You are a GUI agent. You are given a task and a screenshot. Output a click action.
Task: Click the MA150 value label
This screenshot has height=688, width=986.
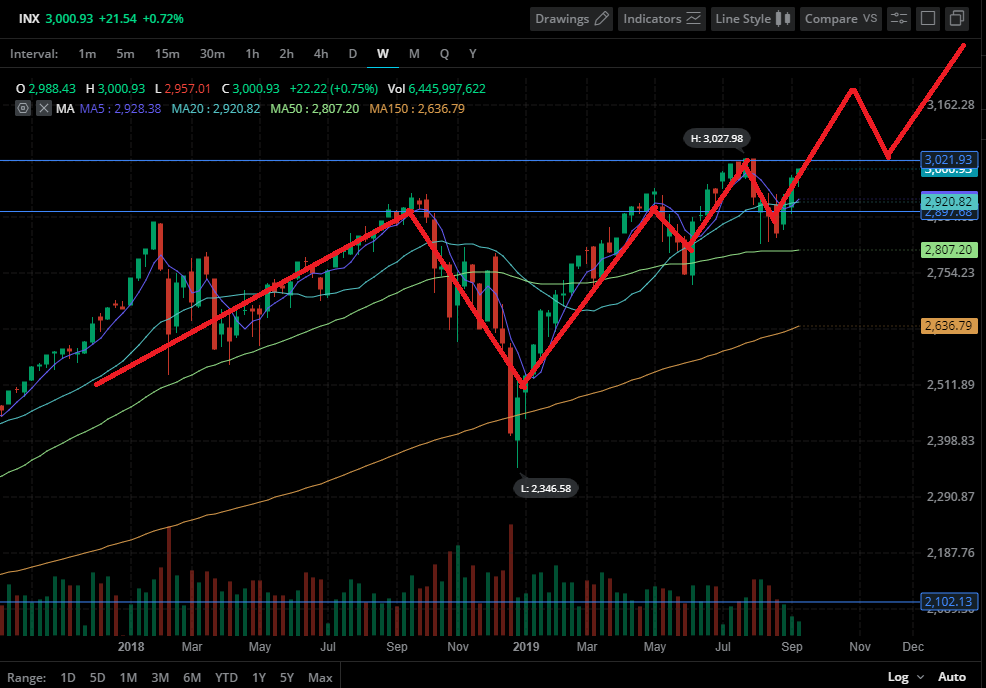[x=417, y=108]
